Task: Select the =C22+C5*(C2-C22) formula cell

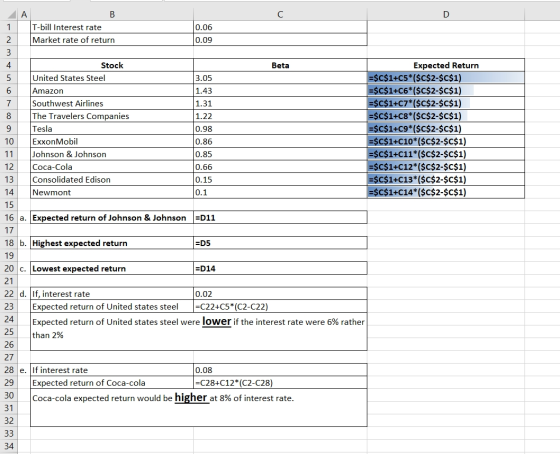Action: (280, 306)
